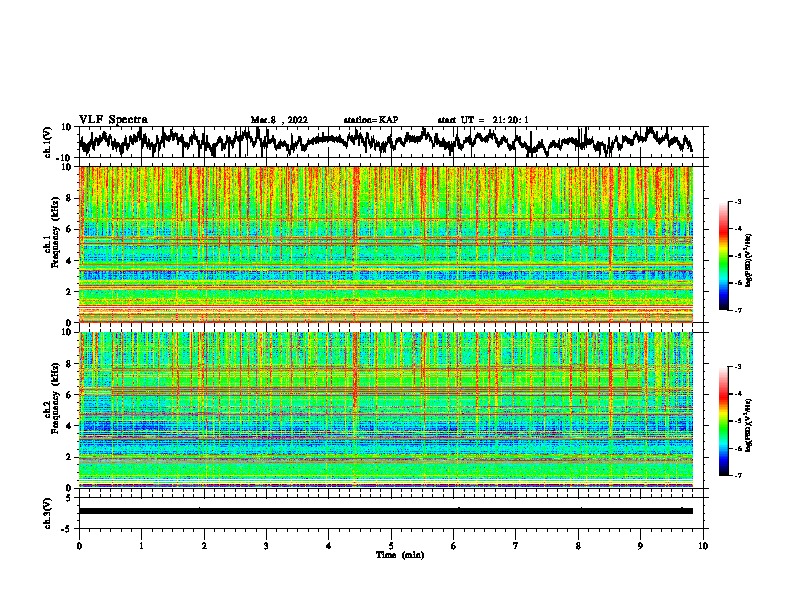Click the "-3" label on ch.2 color scale

coord(738,367)
